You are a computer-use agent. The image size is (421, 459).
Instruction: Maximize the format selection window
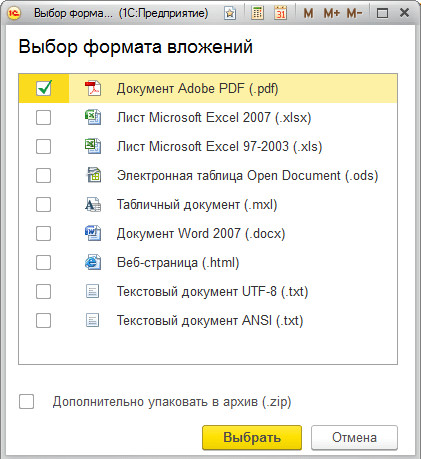382,13
